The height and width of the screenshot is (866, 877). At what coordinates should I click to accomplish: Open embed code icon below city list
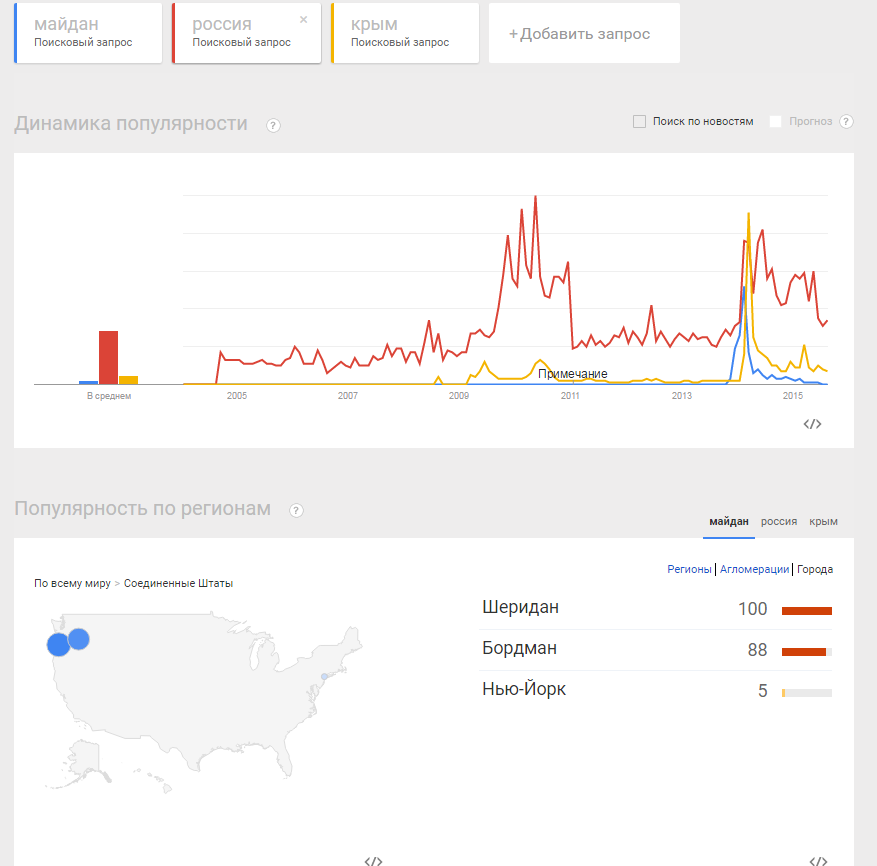[x=817, y=860]
